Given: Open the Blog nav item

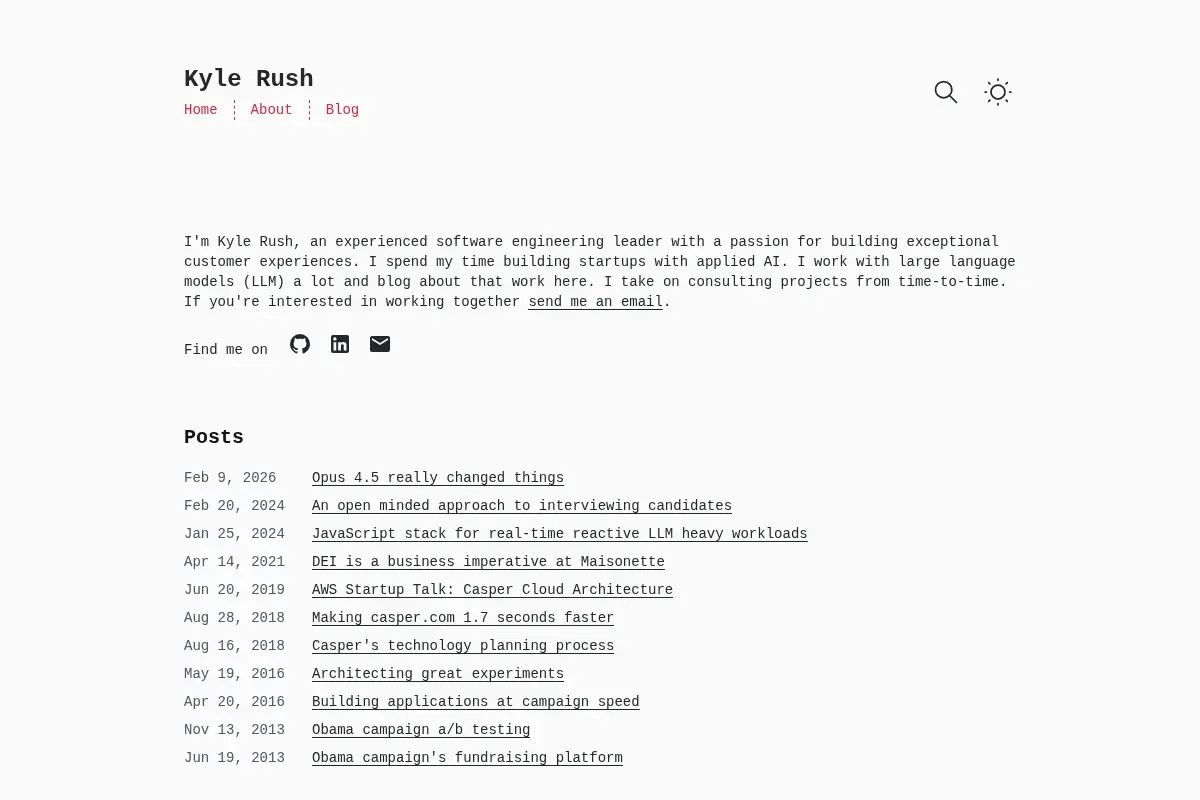Looking at the screenshot, I should tap(342, 110).
